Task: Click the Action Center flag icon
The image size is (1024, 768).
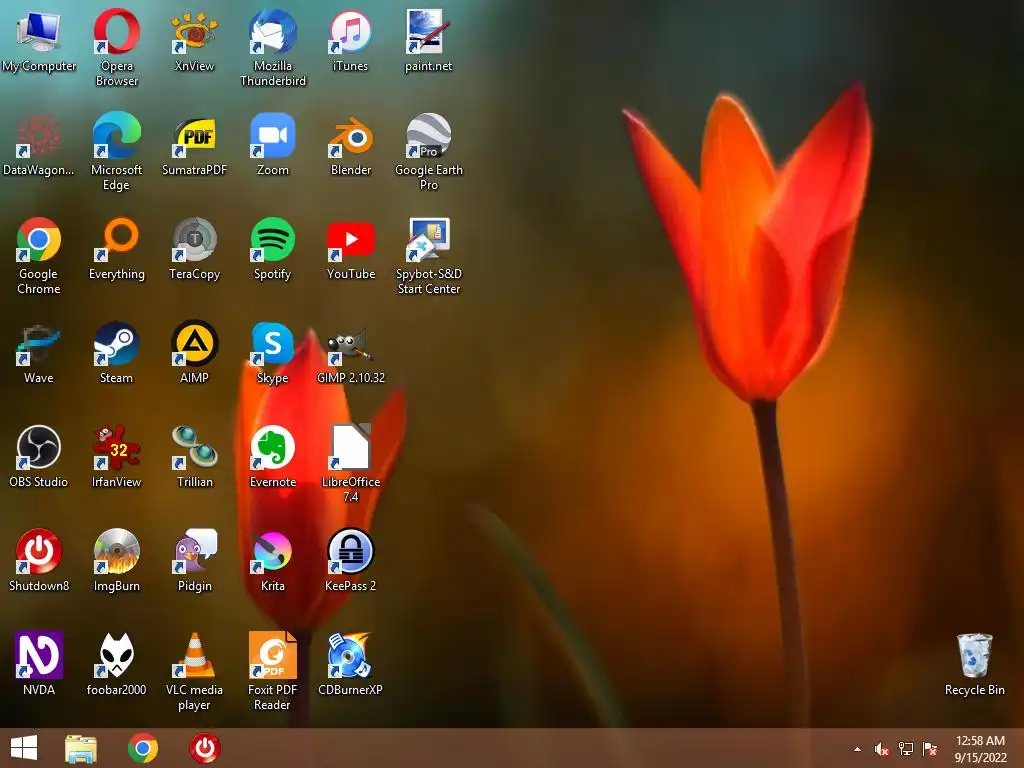Action: pyautogui.click(x=930, y=749)
